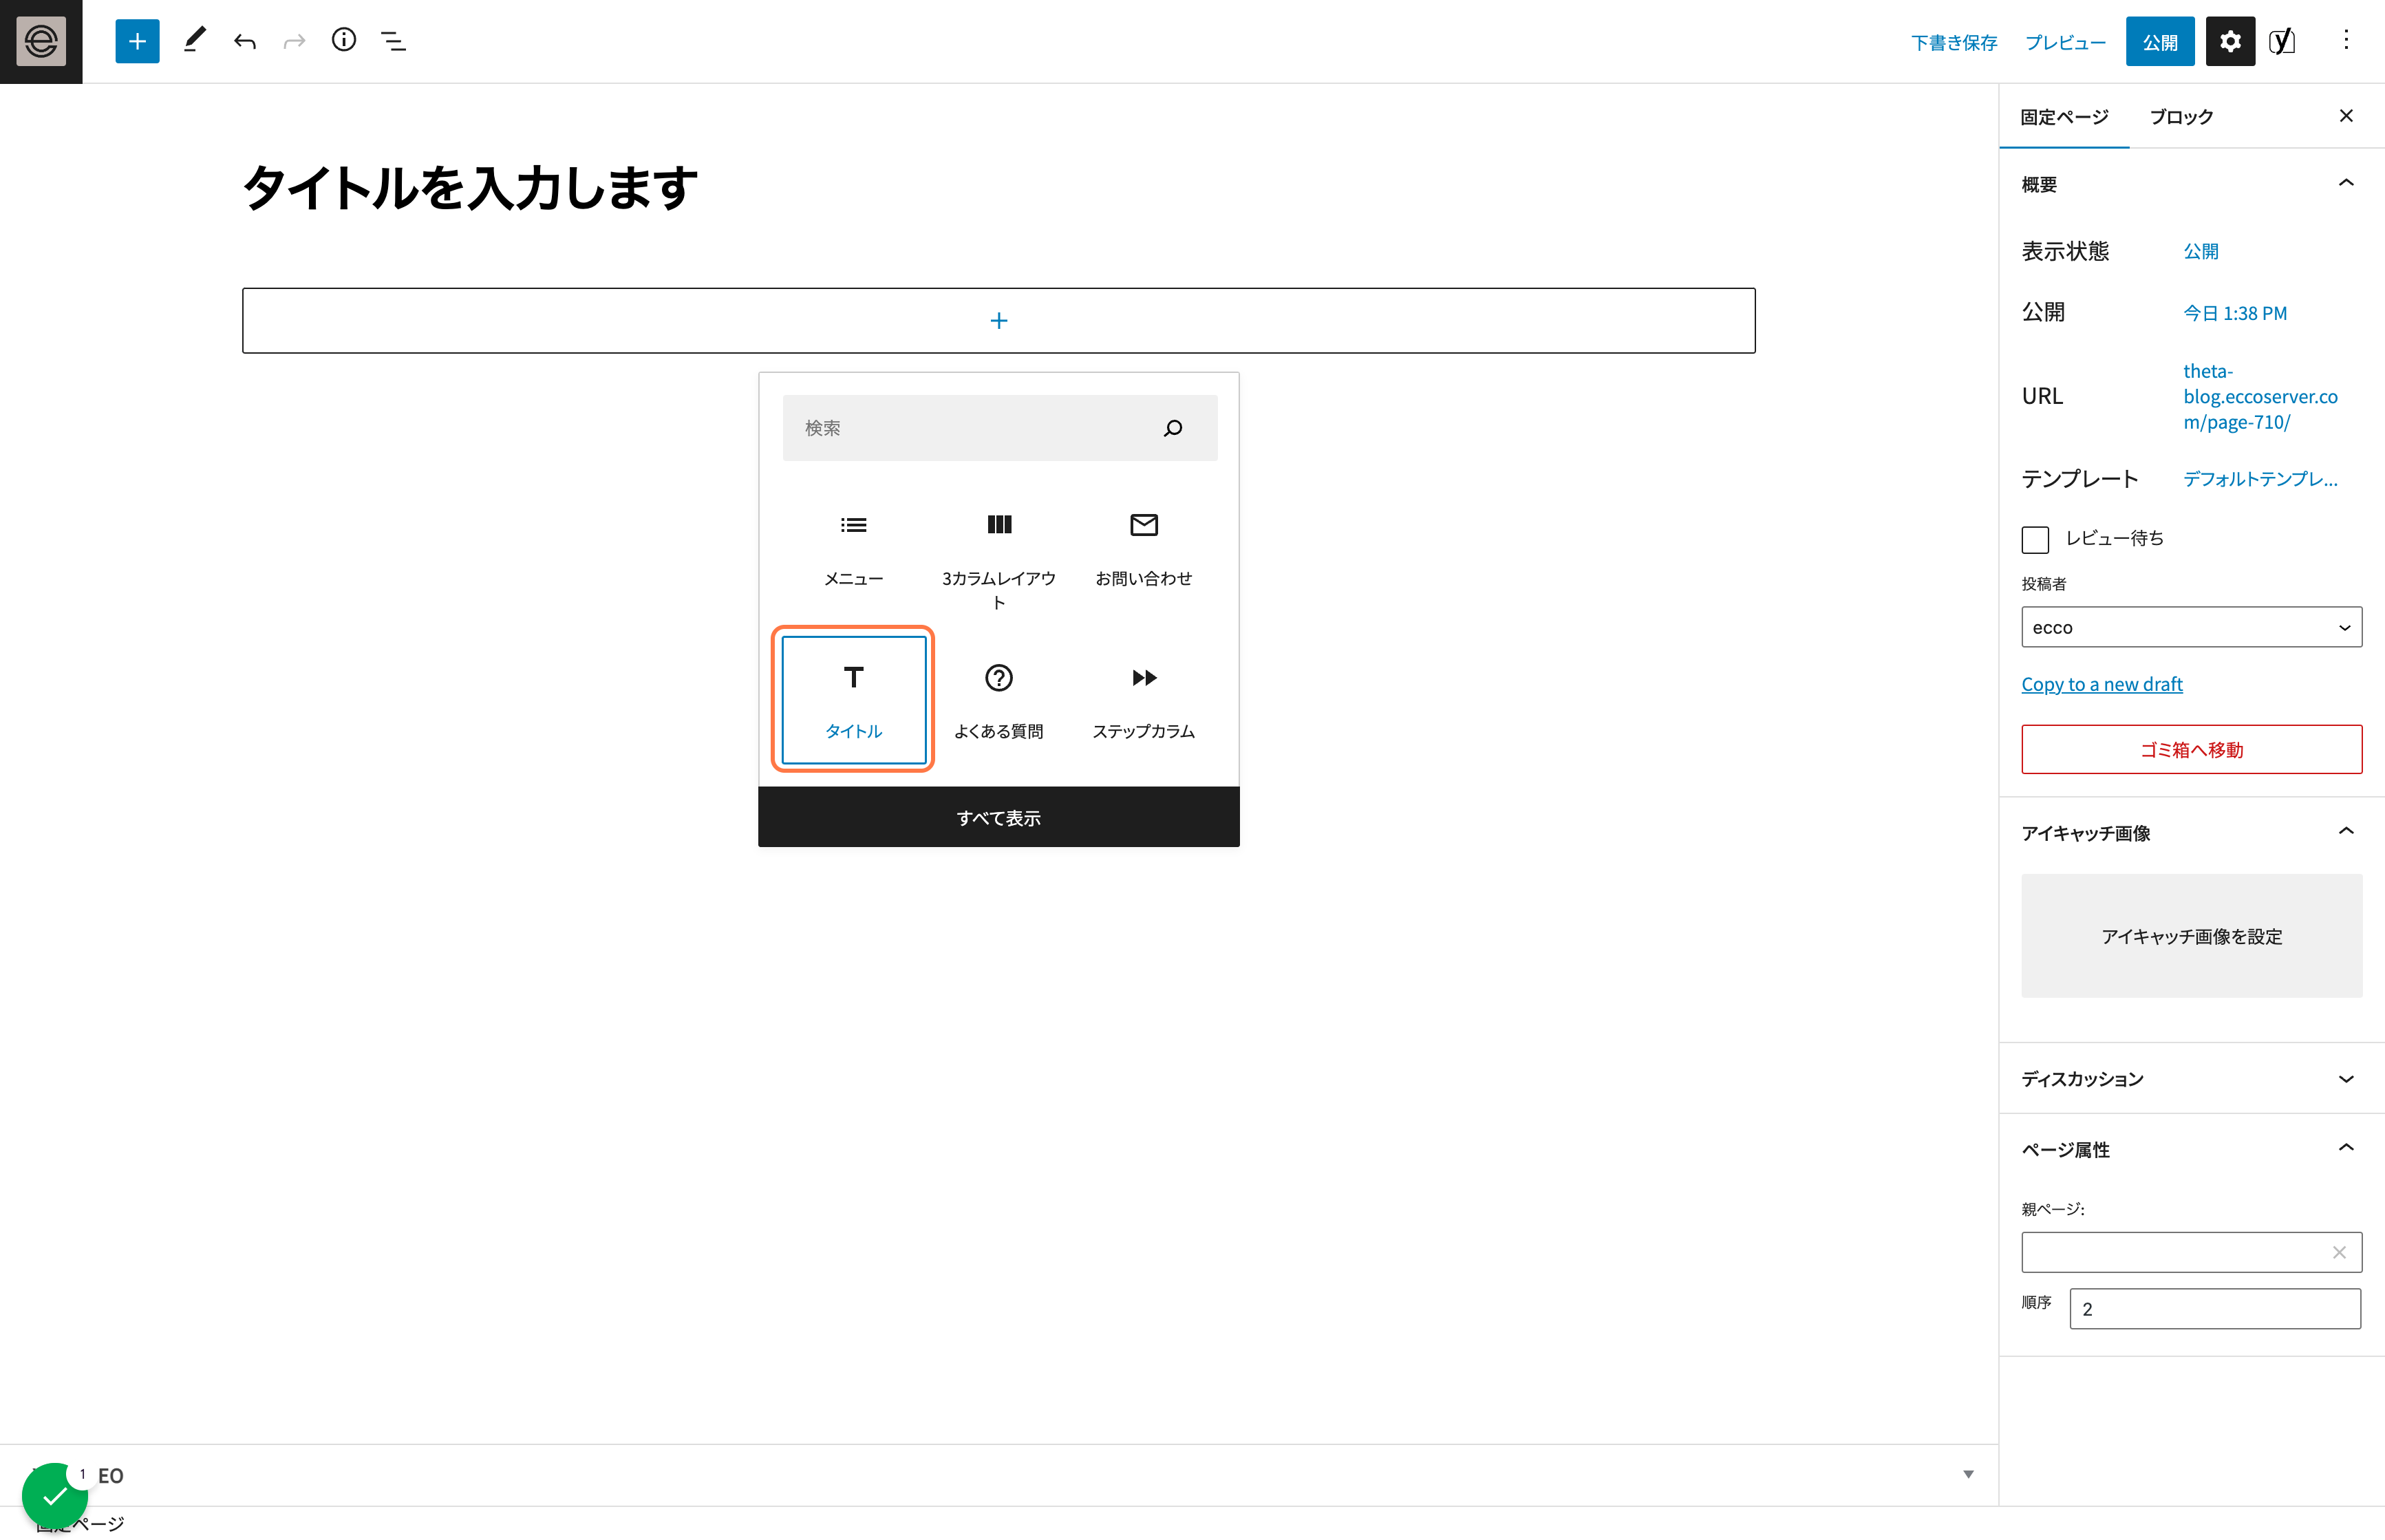Click the Copy to a new draft link
2385x1540 pixels.
tap(2101, 684)
